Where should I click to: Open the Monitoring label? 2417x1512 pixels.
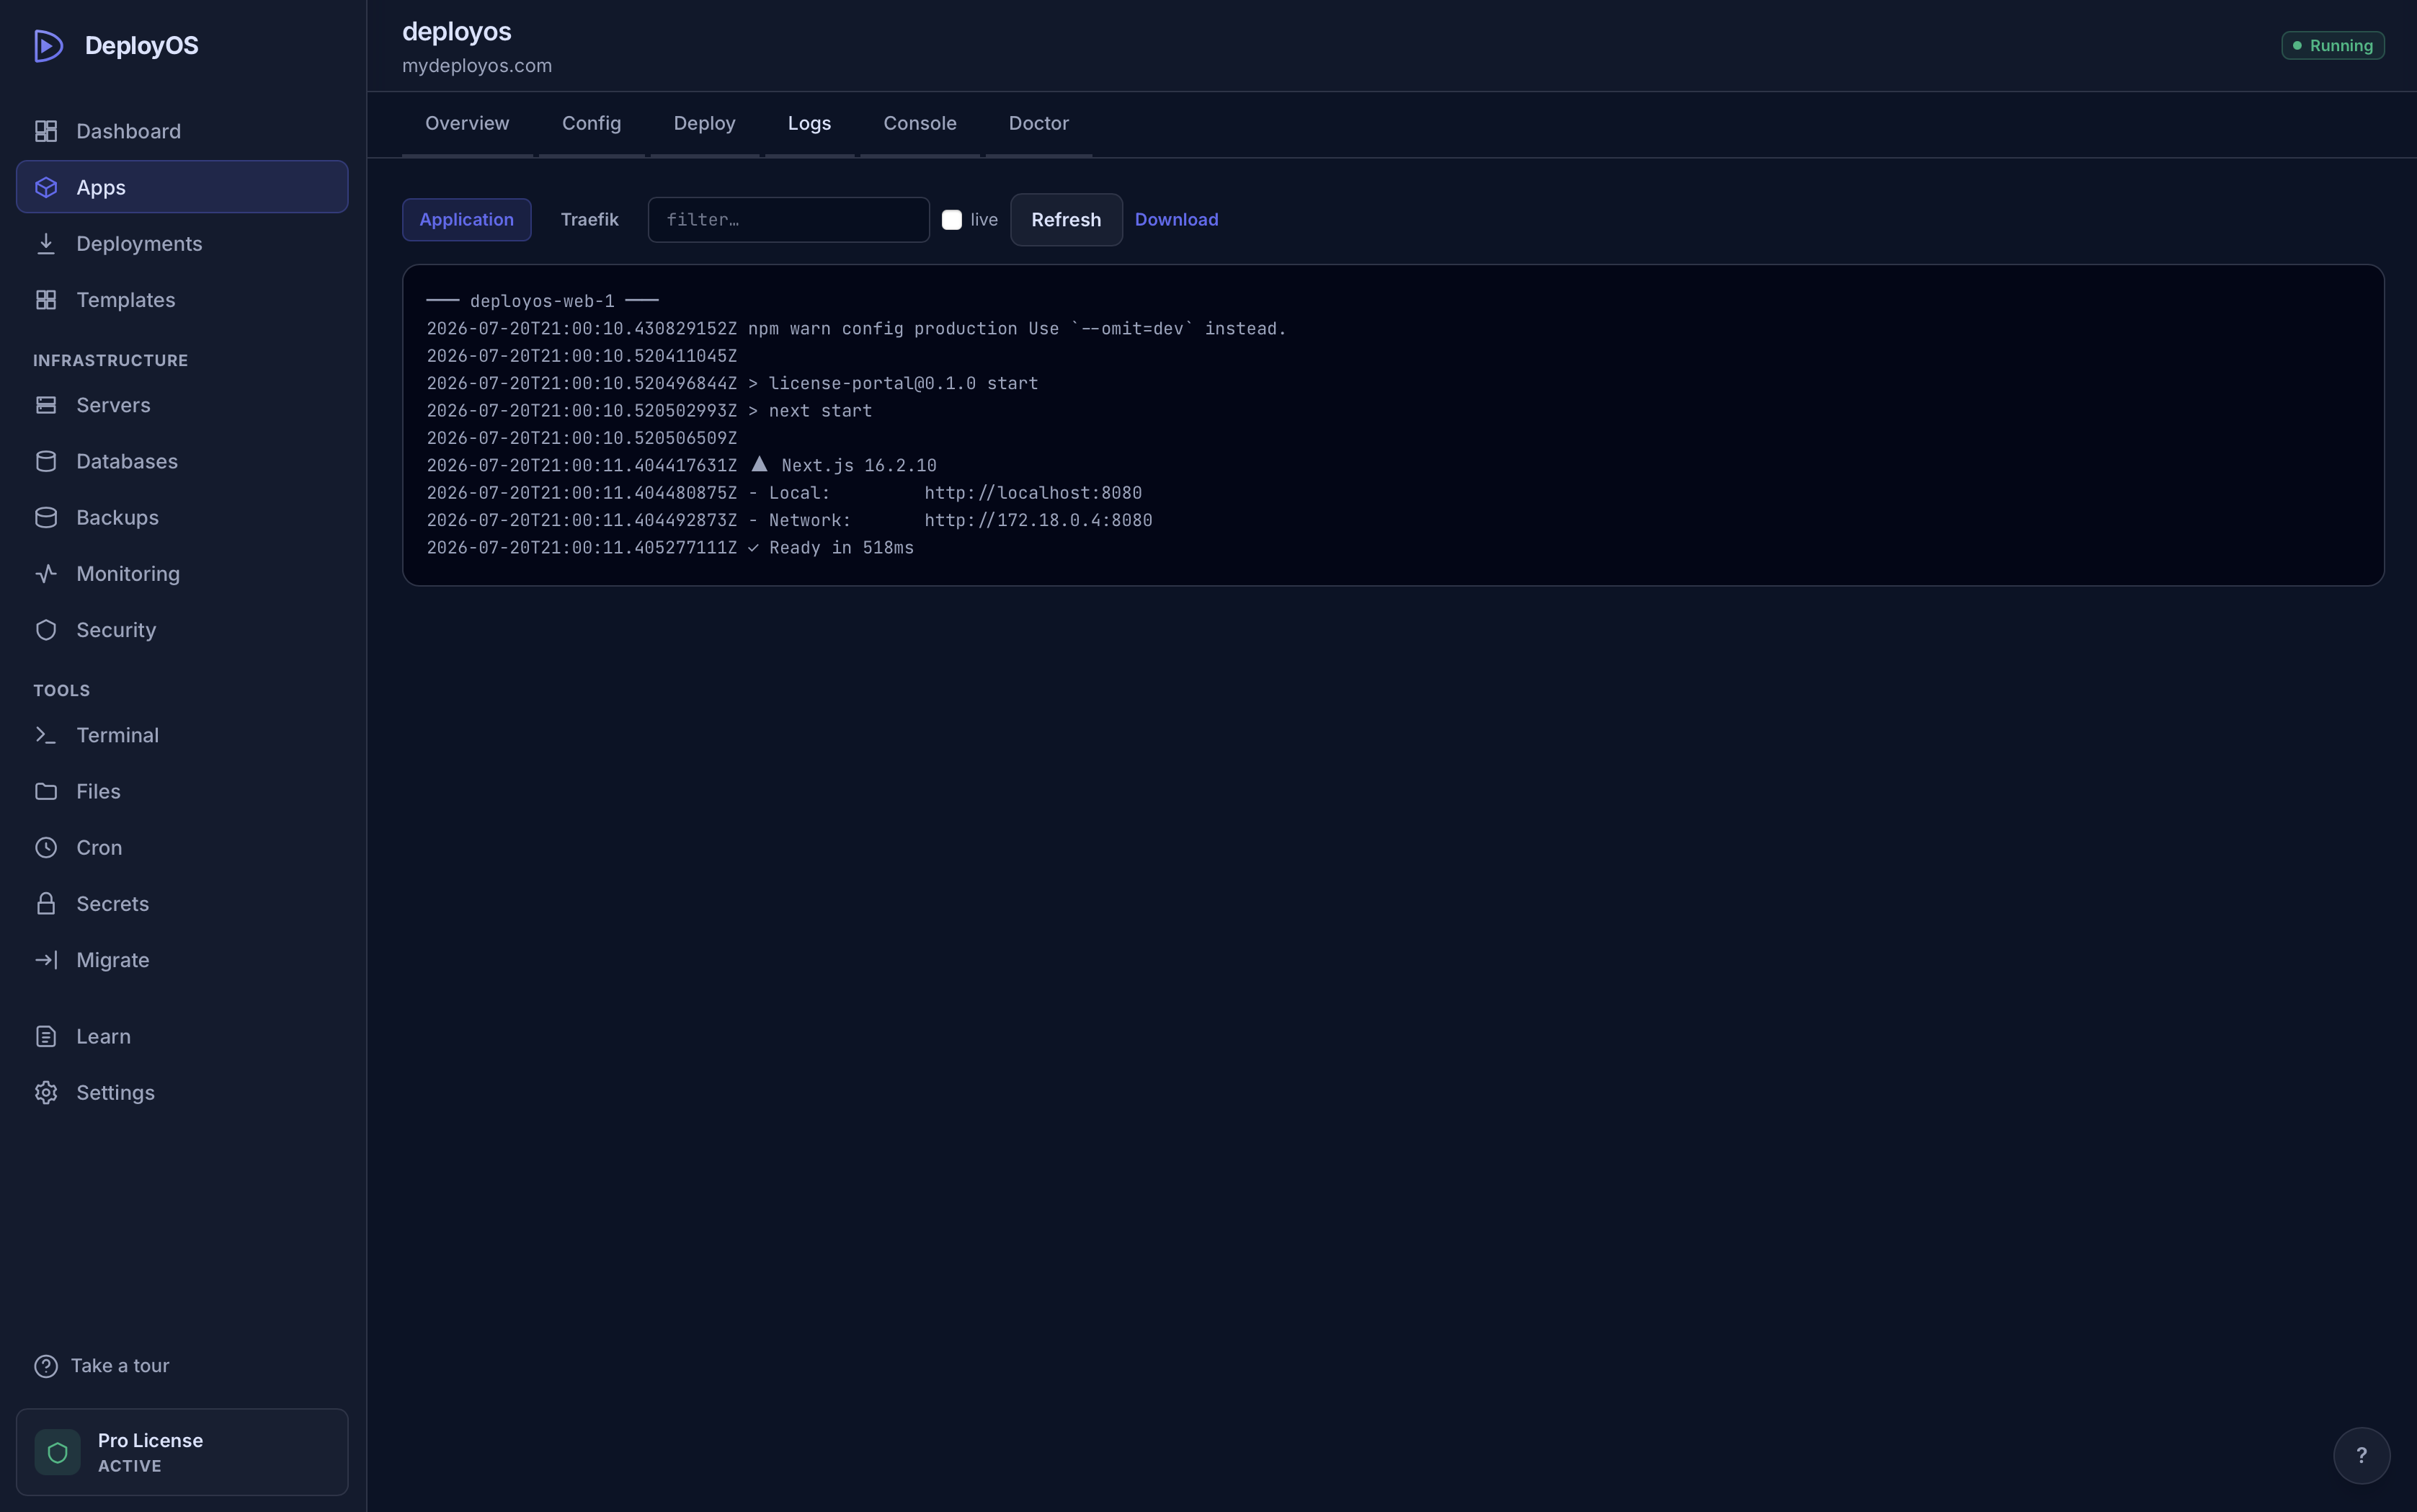[x=128, y=573]
